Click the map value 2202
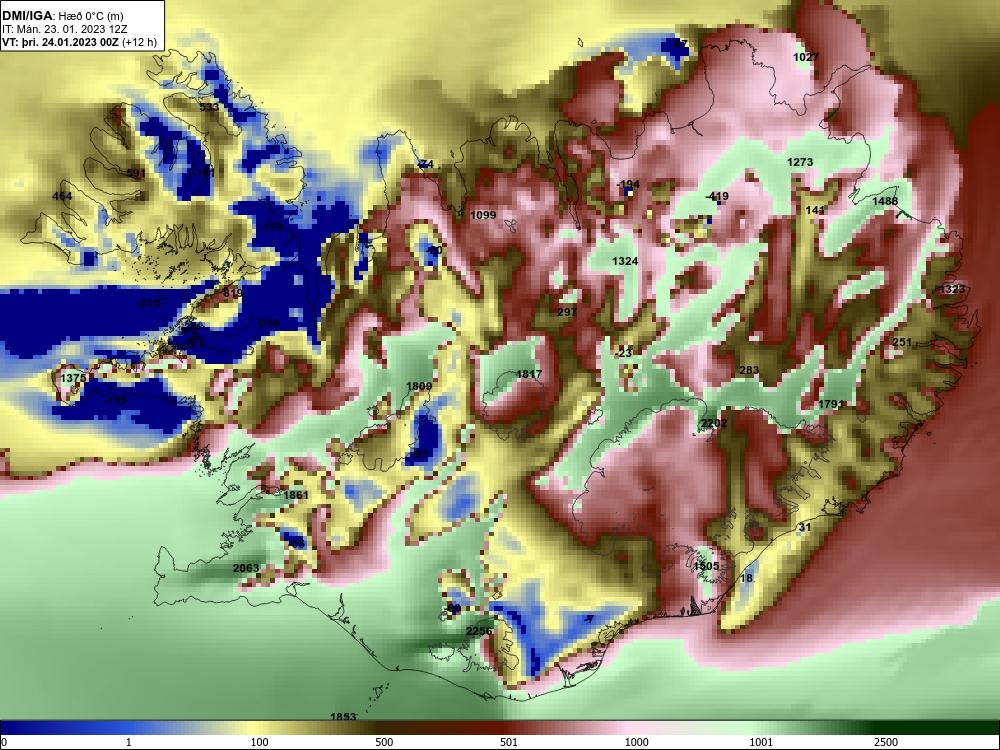1000x750 pixels. [x=714, y=423]
